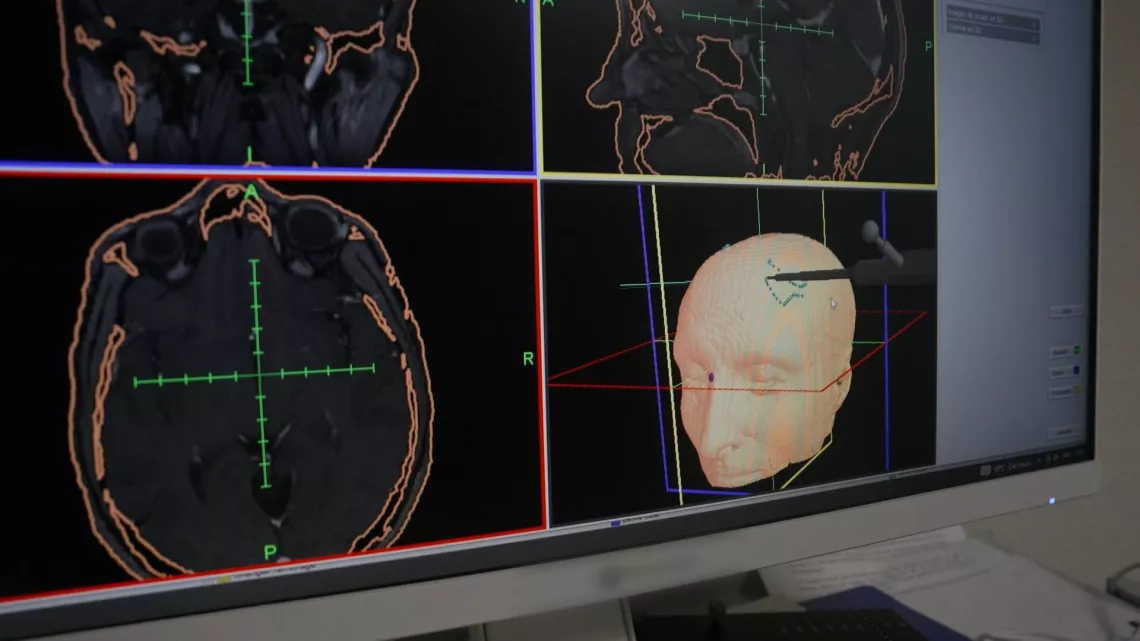Click the 'P' label below the axial slice

coord(270,552)
